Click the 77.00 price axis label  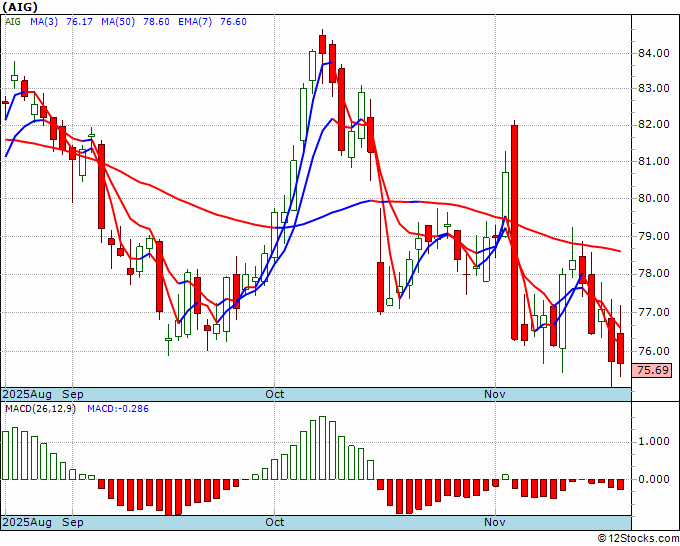click(654, 312)
